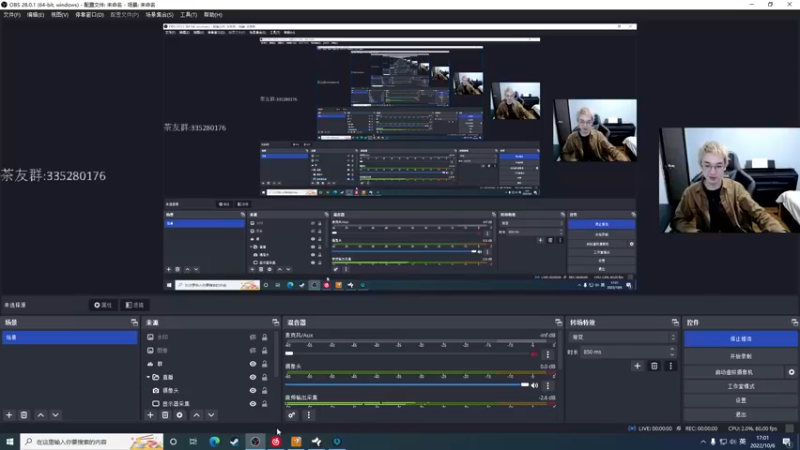This screenshot has height=450, width=800.
Task: Click 开始录制 to start recording
Action: point(740,356)
